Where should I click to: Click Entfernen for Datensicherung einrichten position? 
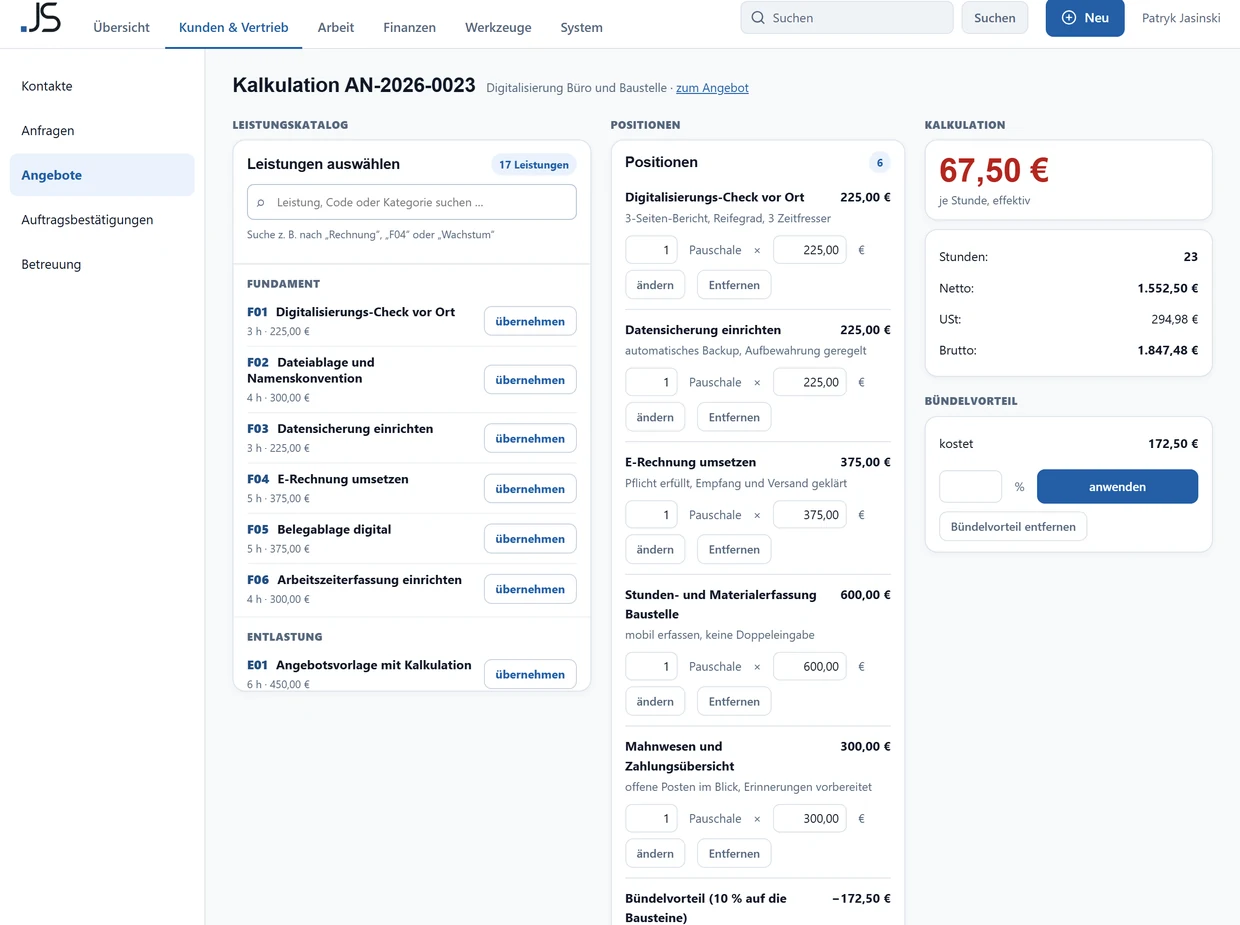(734, 417)
